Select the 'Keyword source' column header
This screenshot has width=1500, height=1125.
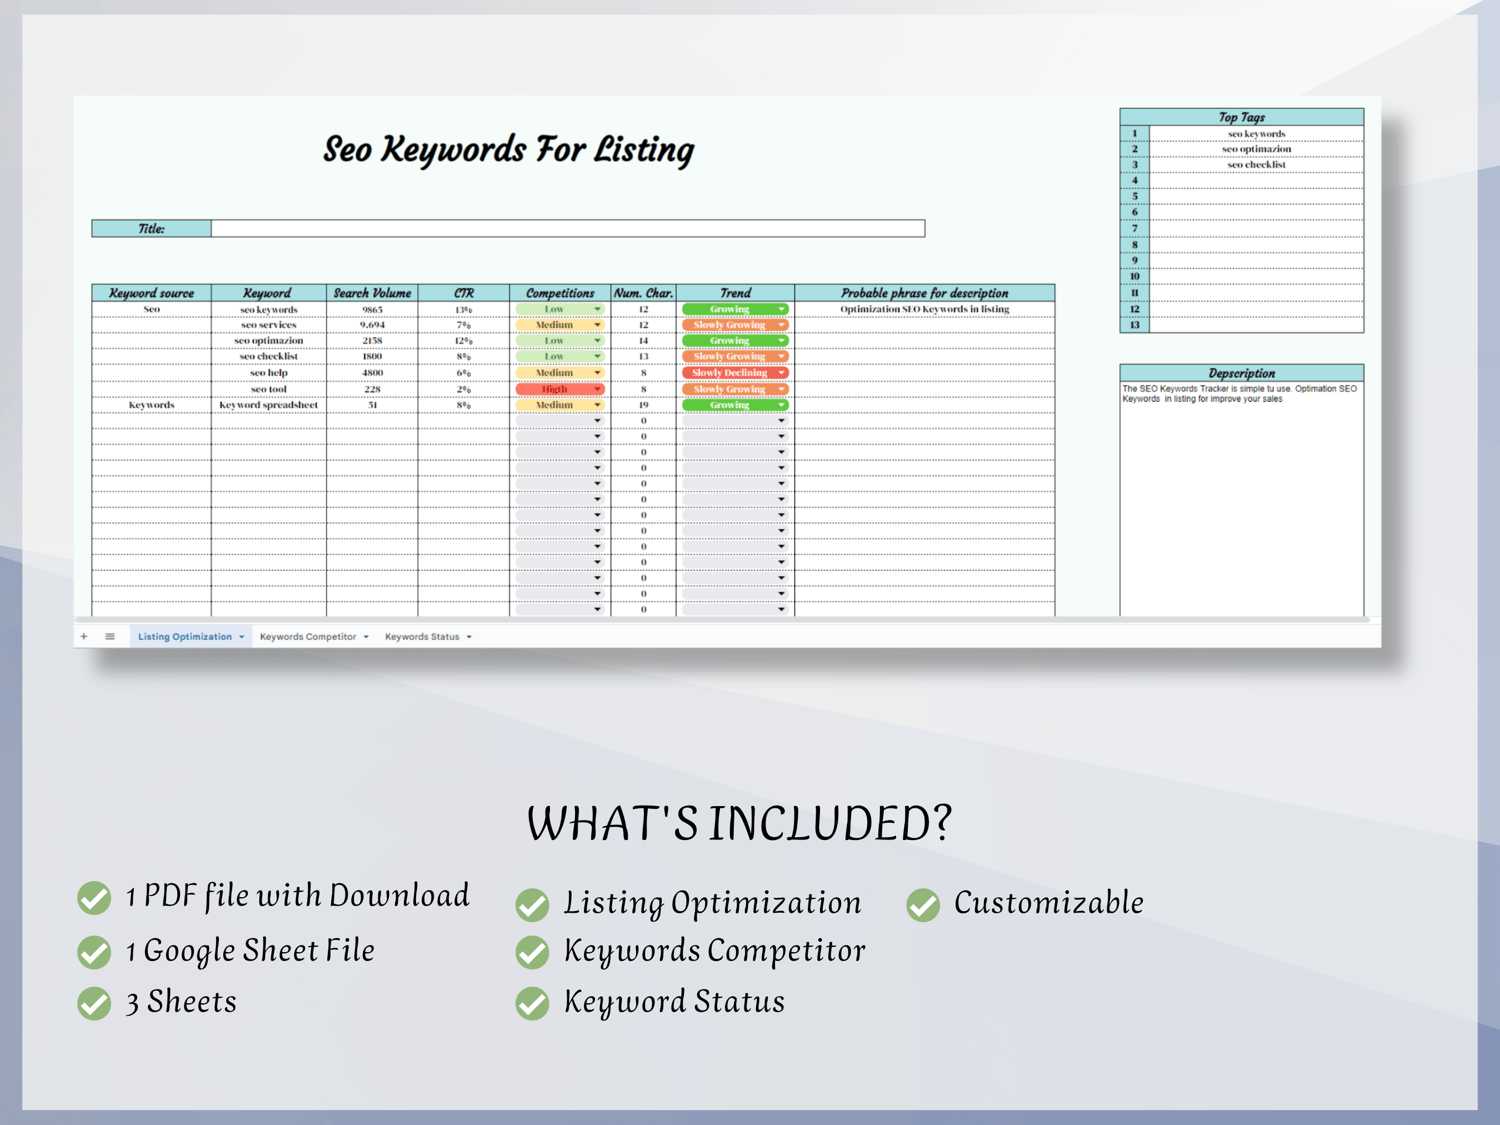click(151, 293)
